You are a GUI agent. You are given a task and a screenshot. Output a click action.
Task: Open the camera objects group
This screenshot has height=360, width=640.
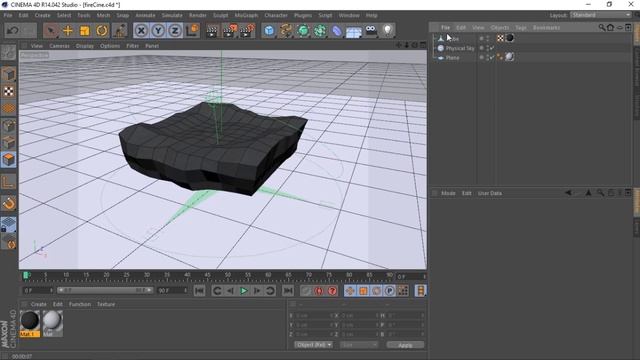click(371, 31)
